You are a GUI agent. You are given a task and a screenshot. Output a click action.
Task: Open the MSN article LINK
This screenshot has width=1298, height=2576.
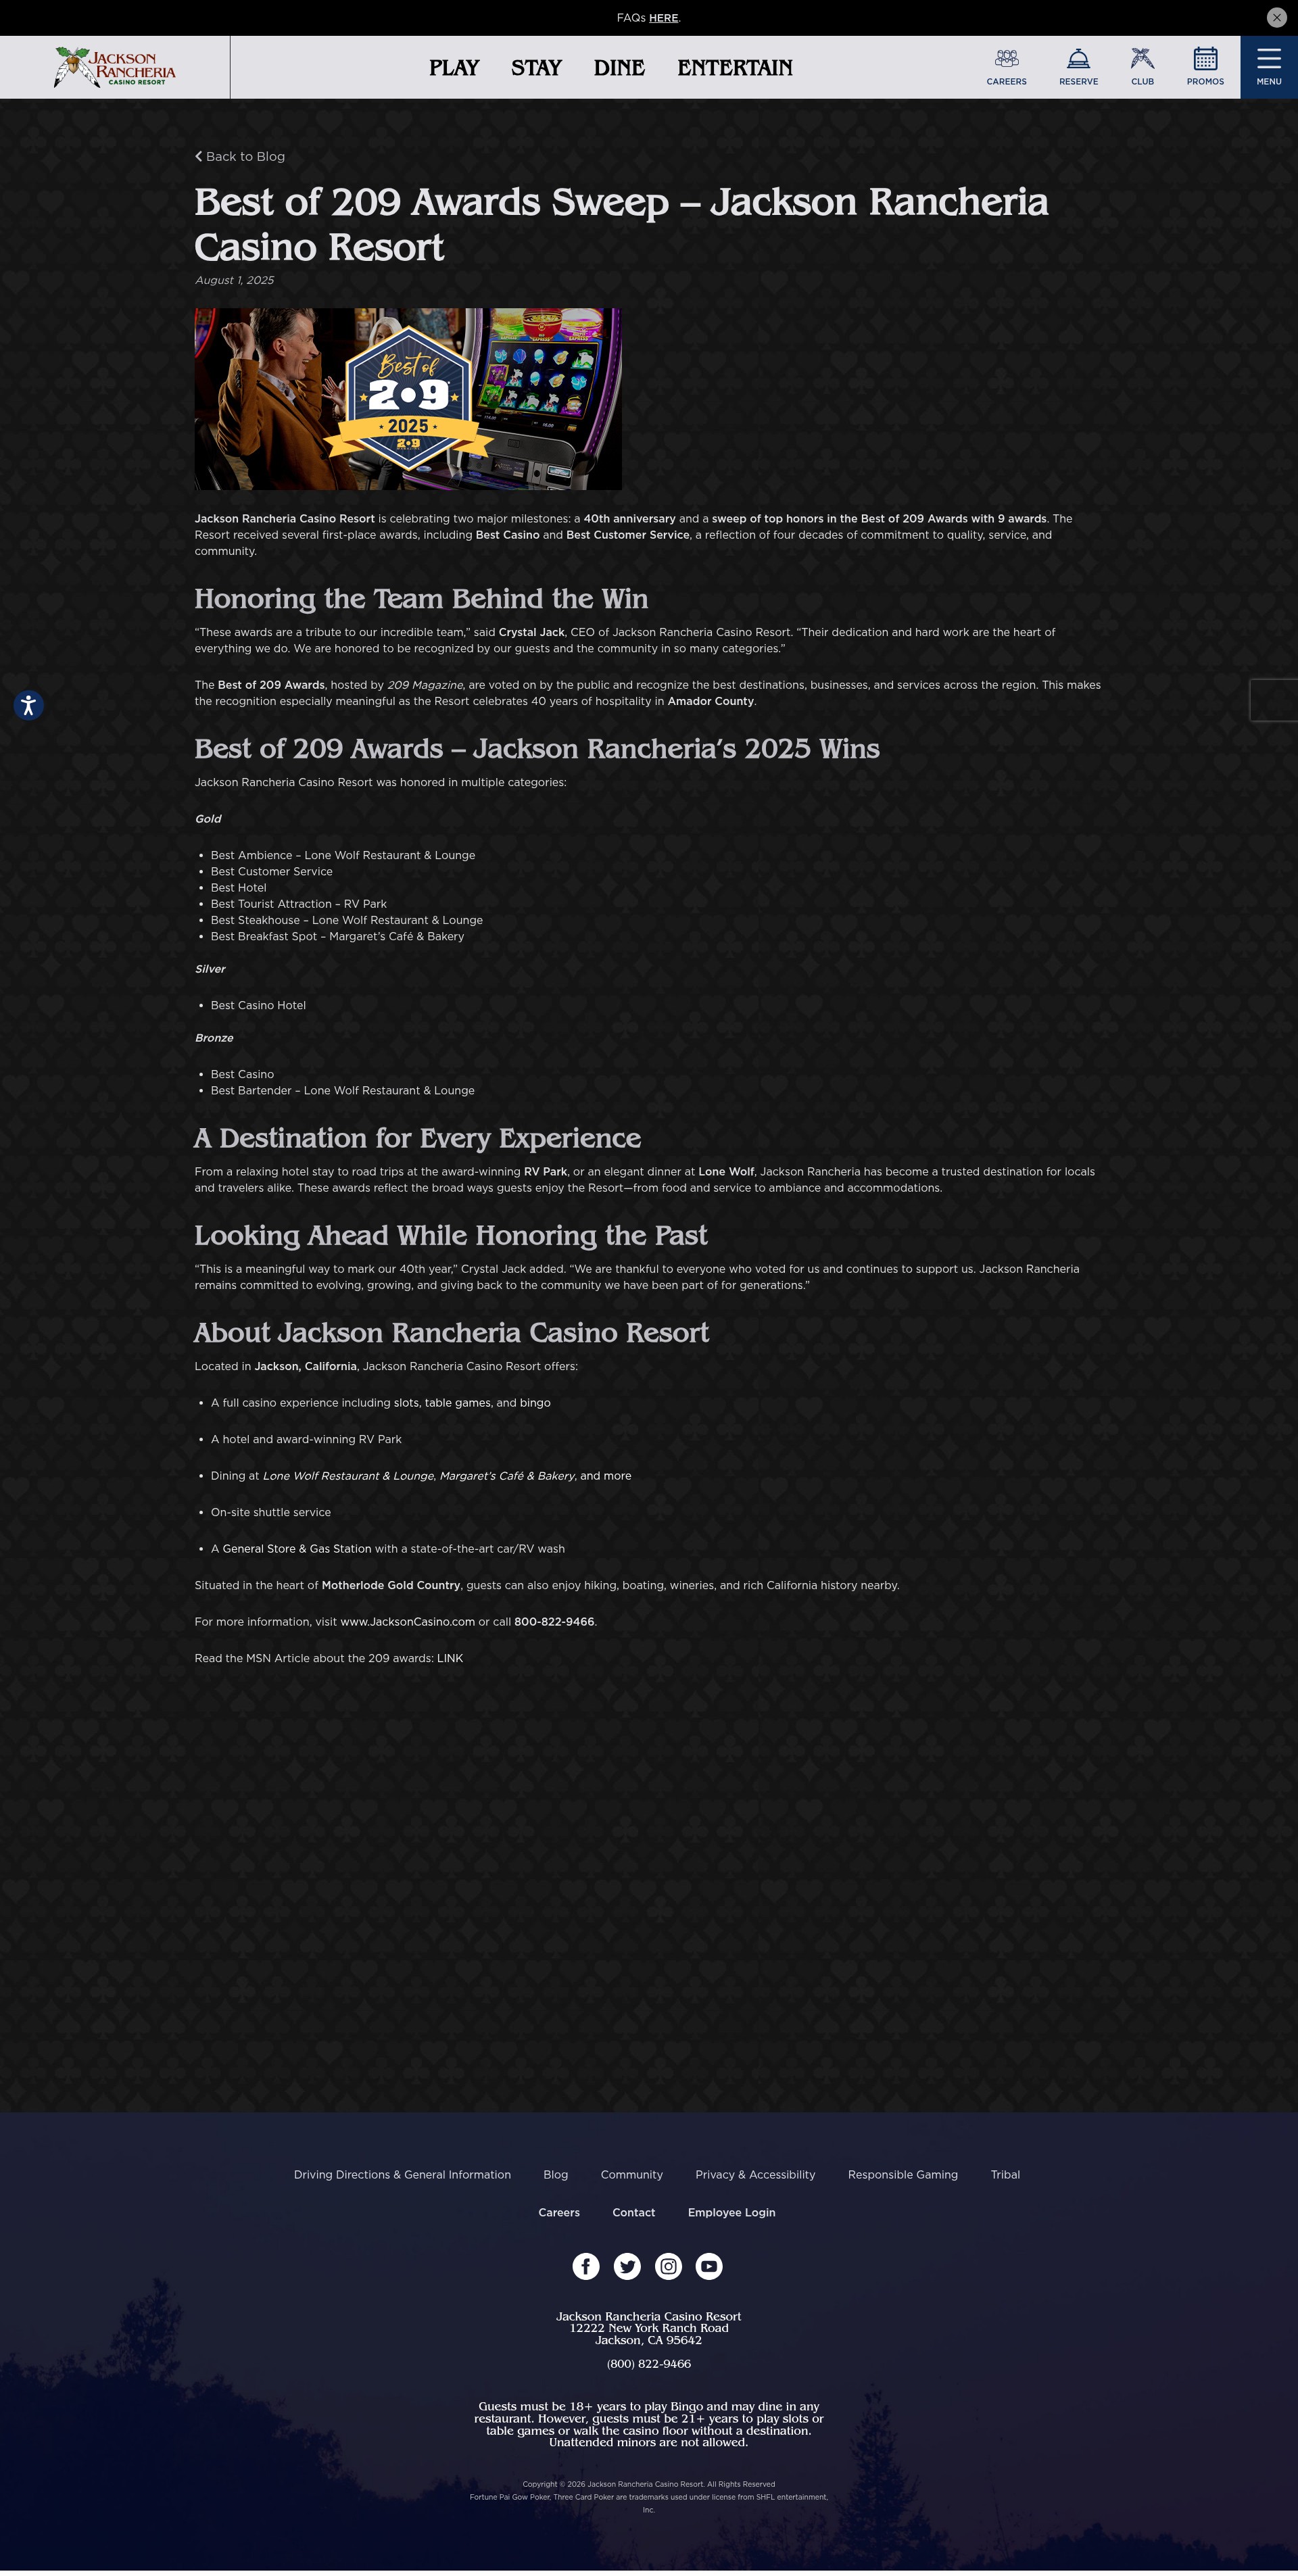click(x=450, y=1658)
